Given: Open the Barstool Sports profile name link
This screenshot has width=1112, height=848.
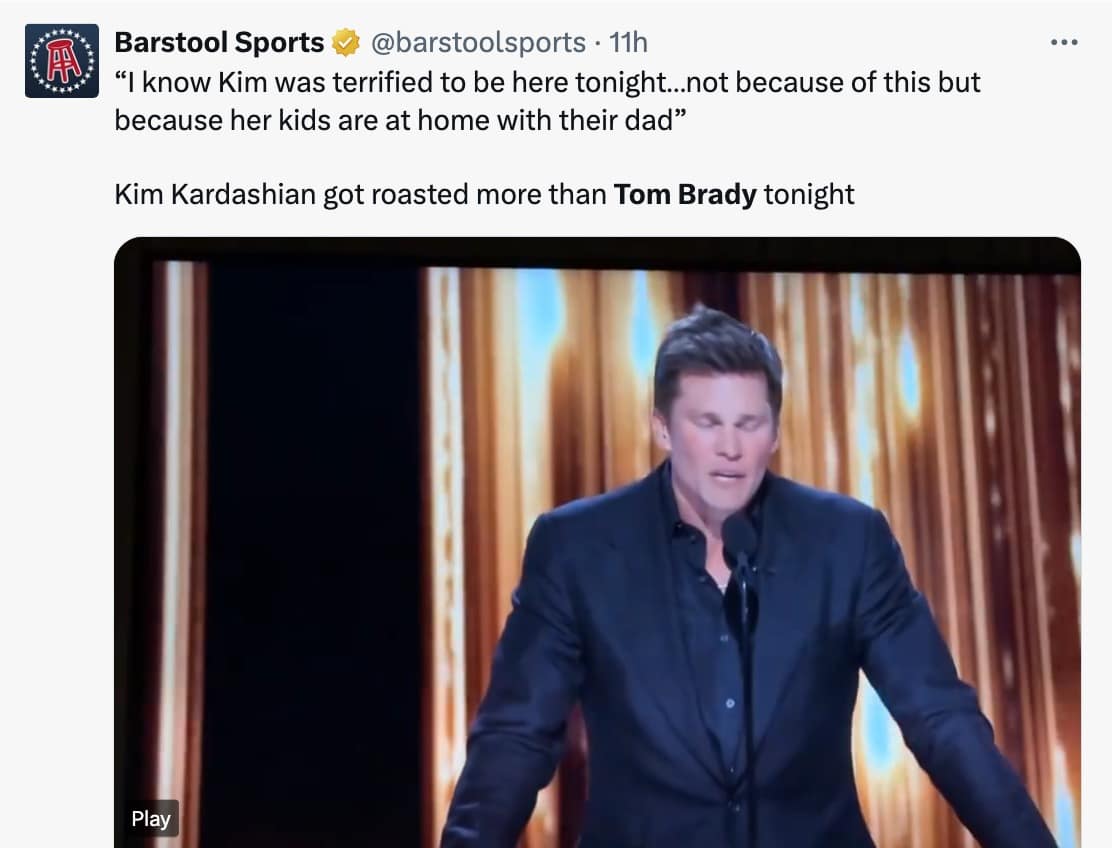Looking at the screenshot, I should [x=219, y=43].
